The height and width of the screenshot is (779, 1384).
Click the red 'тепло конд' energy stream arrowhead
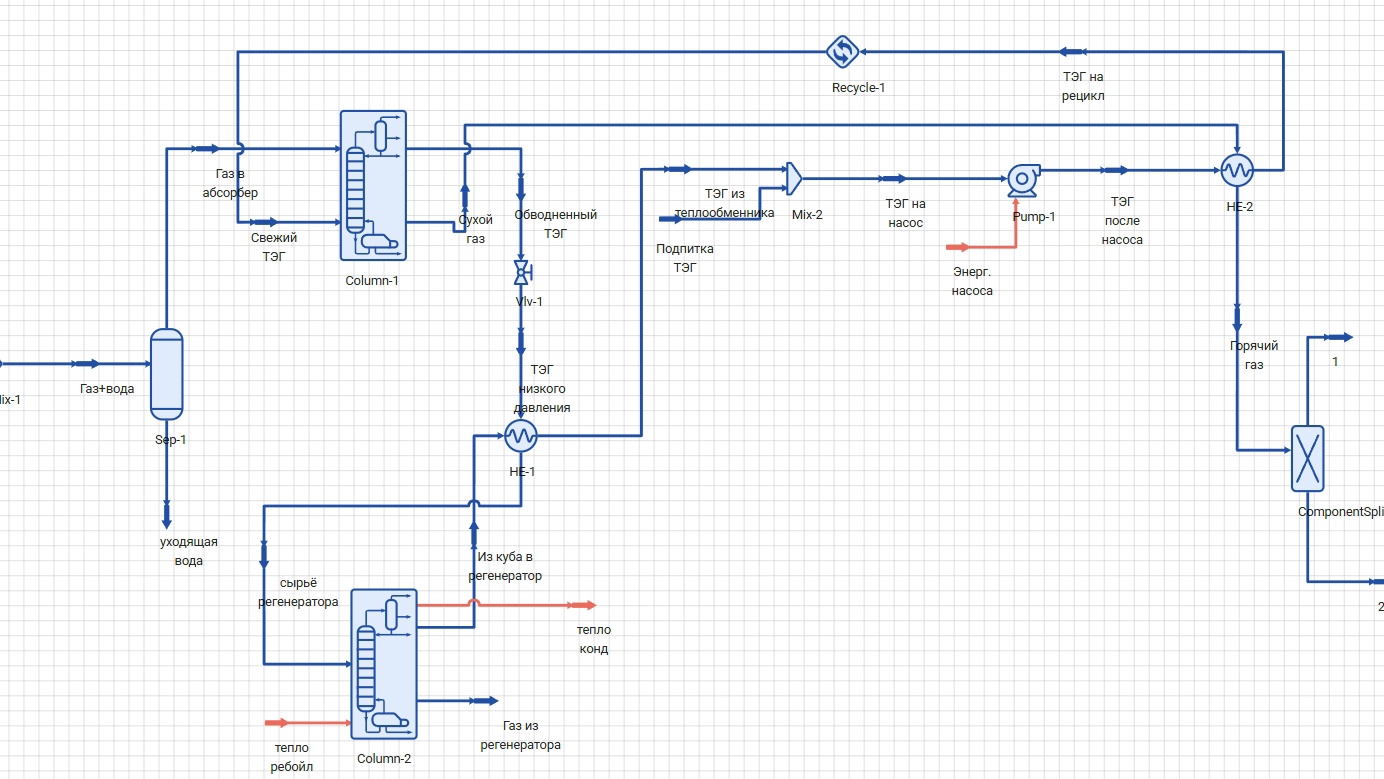click(583, 605)
